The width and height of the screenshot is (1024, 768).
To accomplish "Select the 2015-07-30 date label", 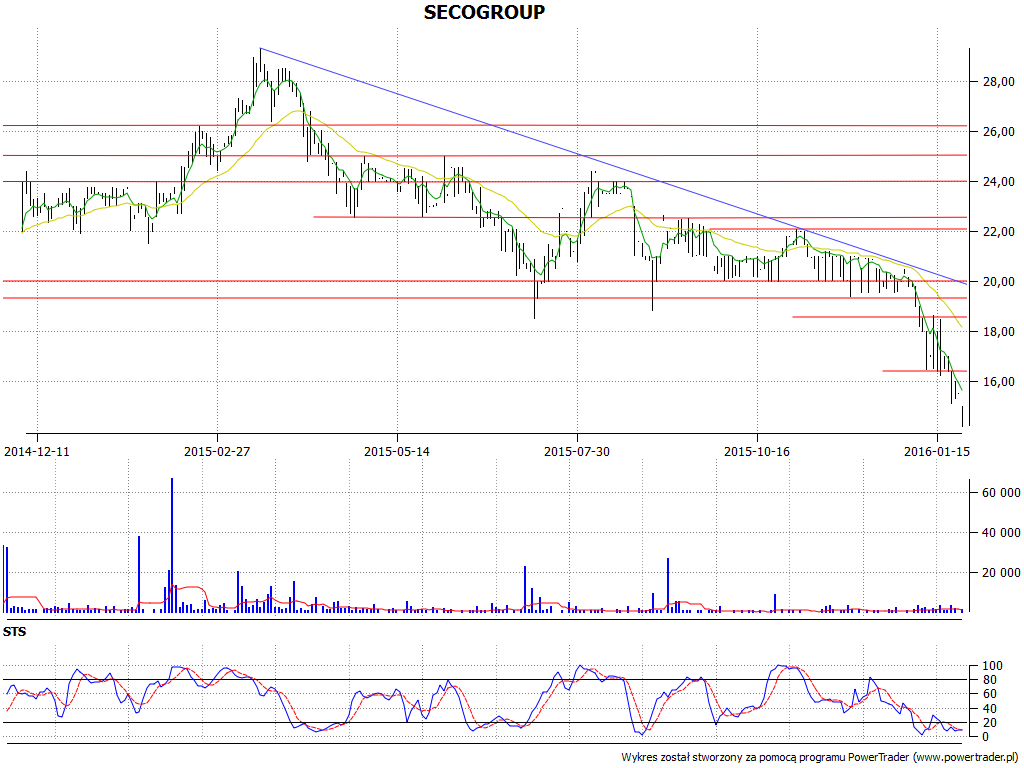I will pyautogui.click(x=577, y=451).
